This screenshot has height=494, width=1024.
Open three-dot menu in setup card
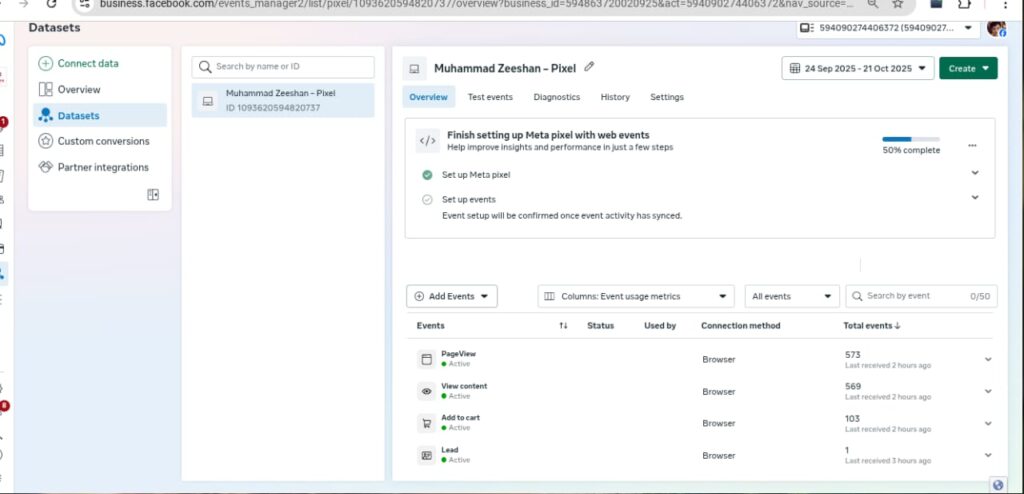tap(972, 145)
